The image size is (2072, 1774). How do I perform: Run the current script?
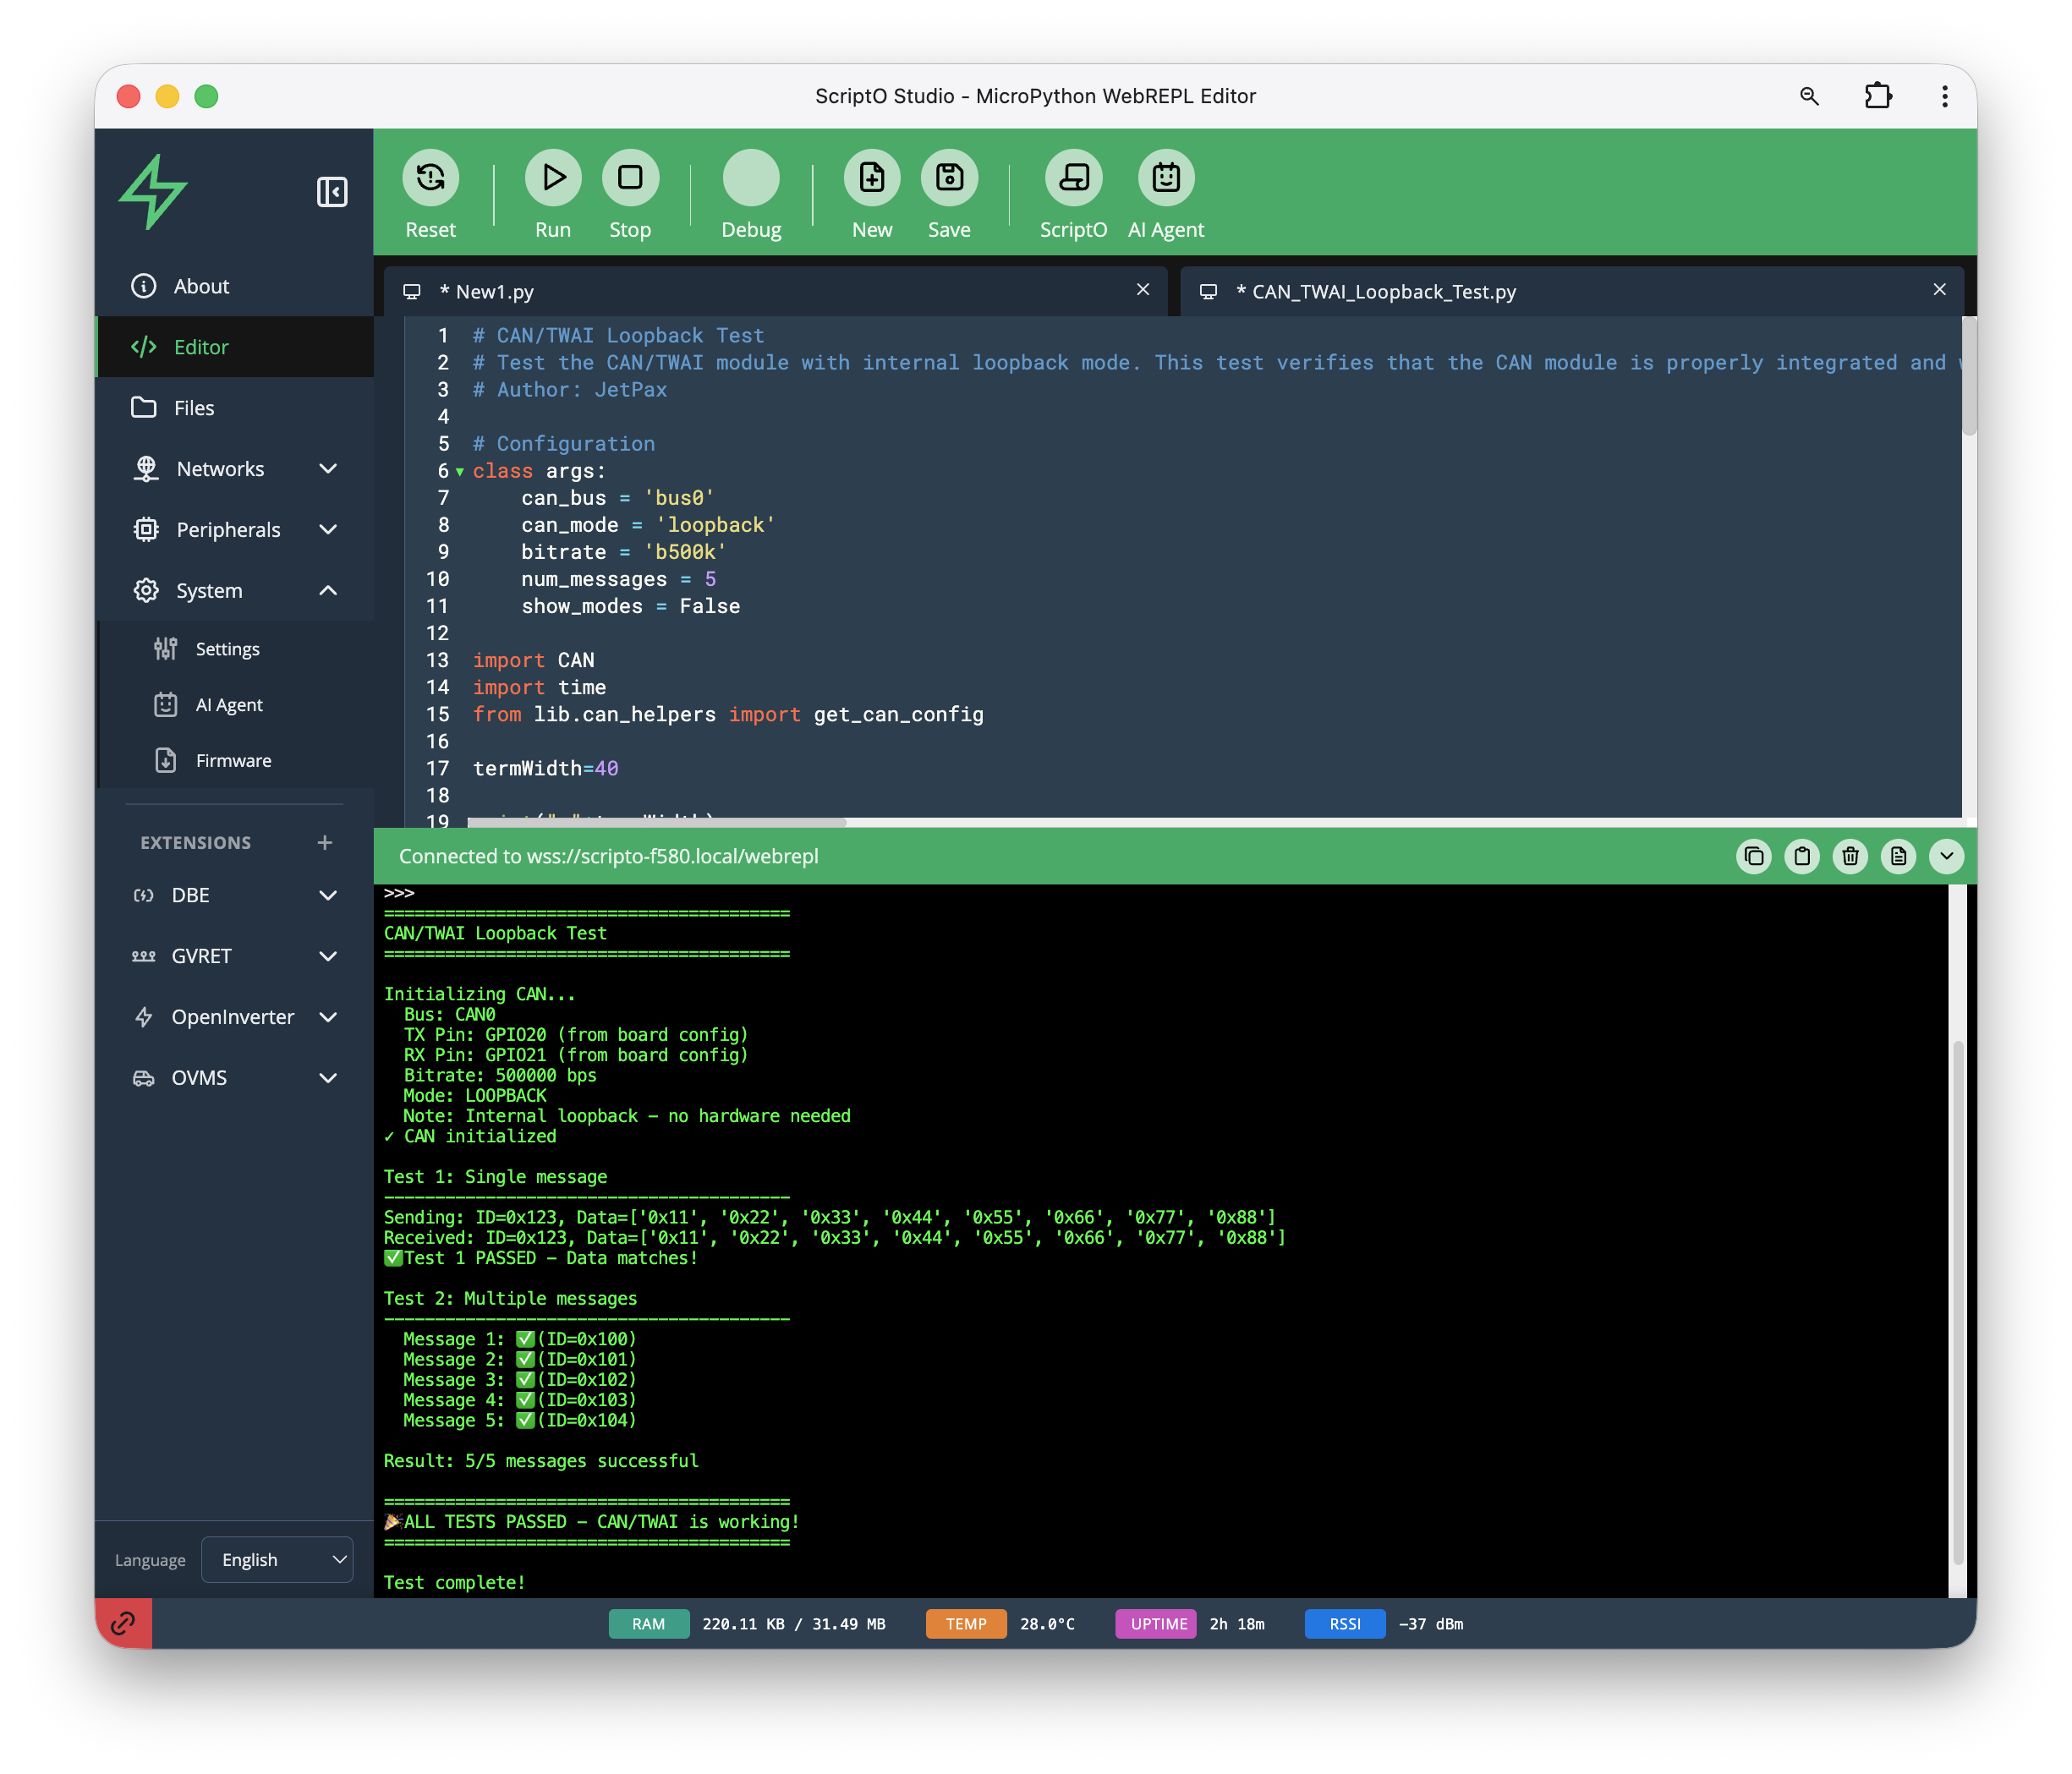pos(552,178)
